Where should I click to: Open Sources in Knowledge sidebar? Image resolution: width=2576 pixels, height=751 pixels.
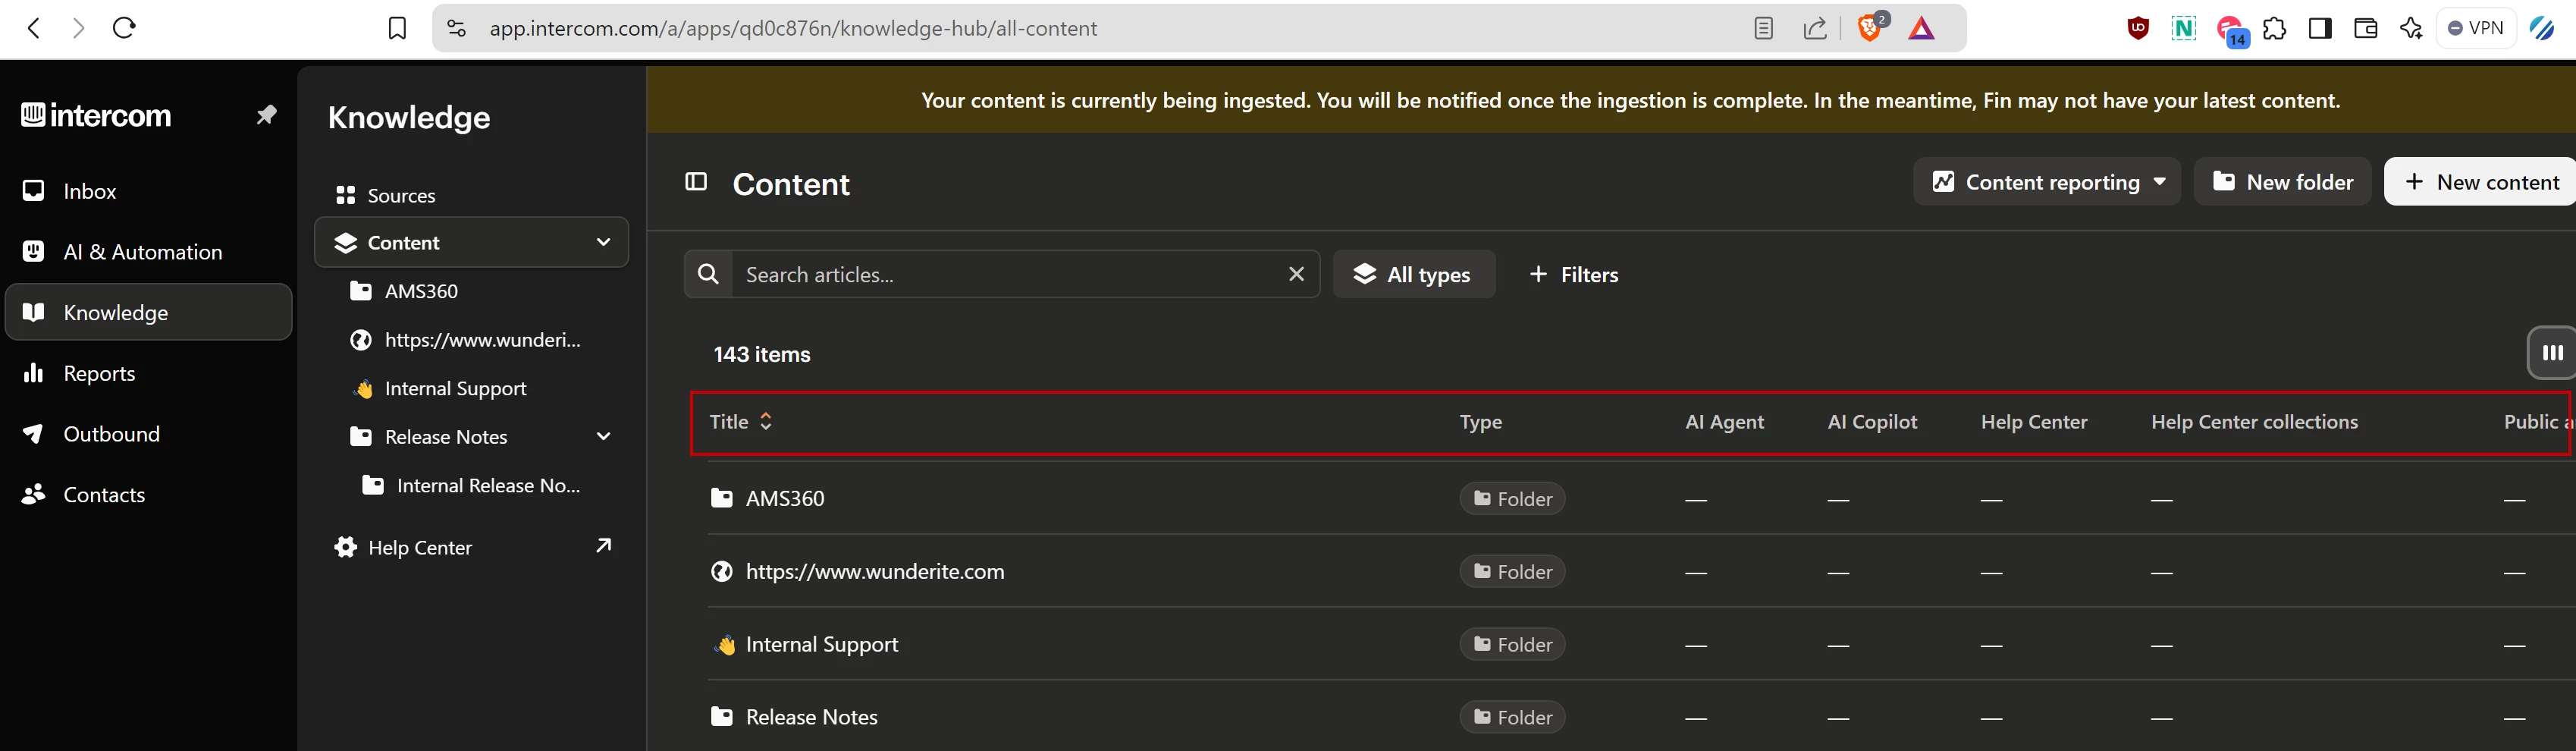pos(471,195)
